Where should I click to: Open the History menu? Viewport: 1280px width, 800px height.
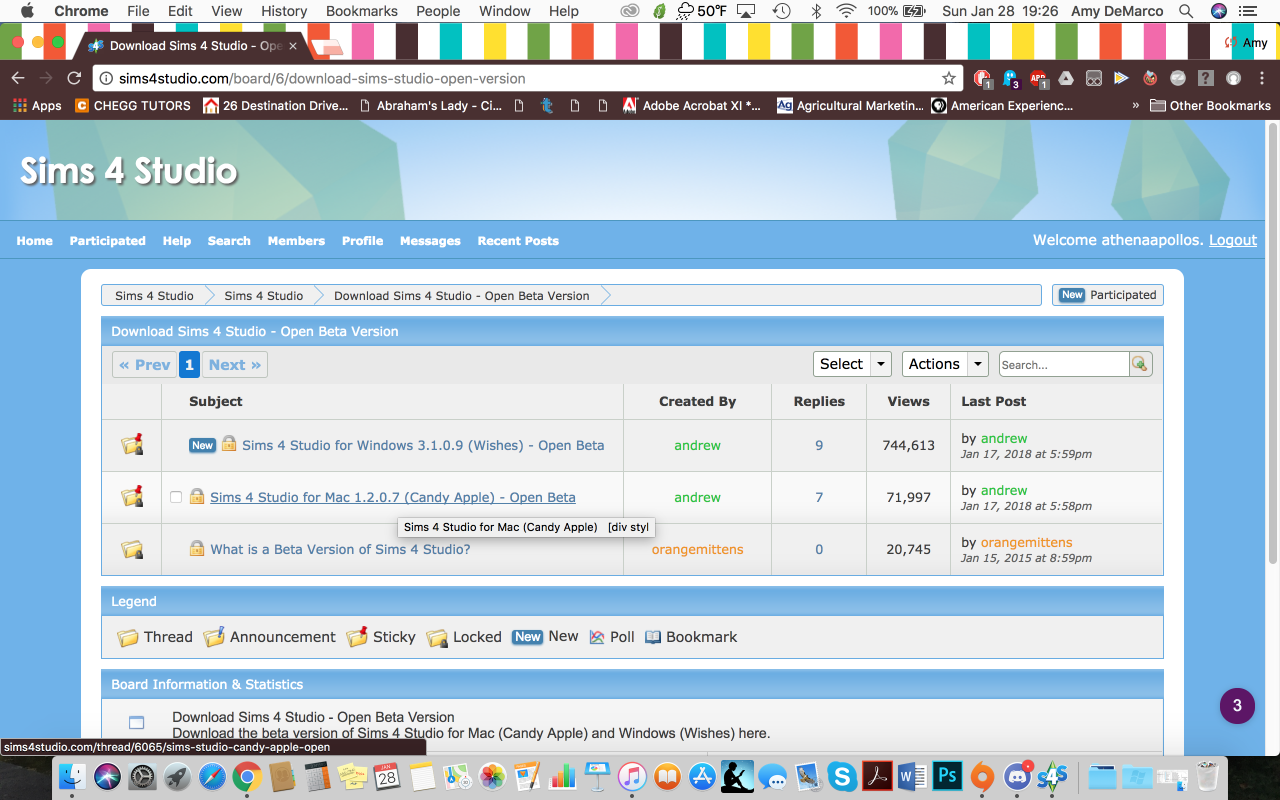[284, 11]
